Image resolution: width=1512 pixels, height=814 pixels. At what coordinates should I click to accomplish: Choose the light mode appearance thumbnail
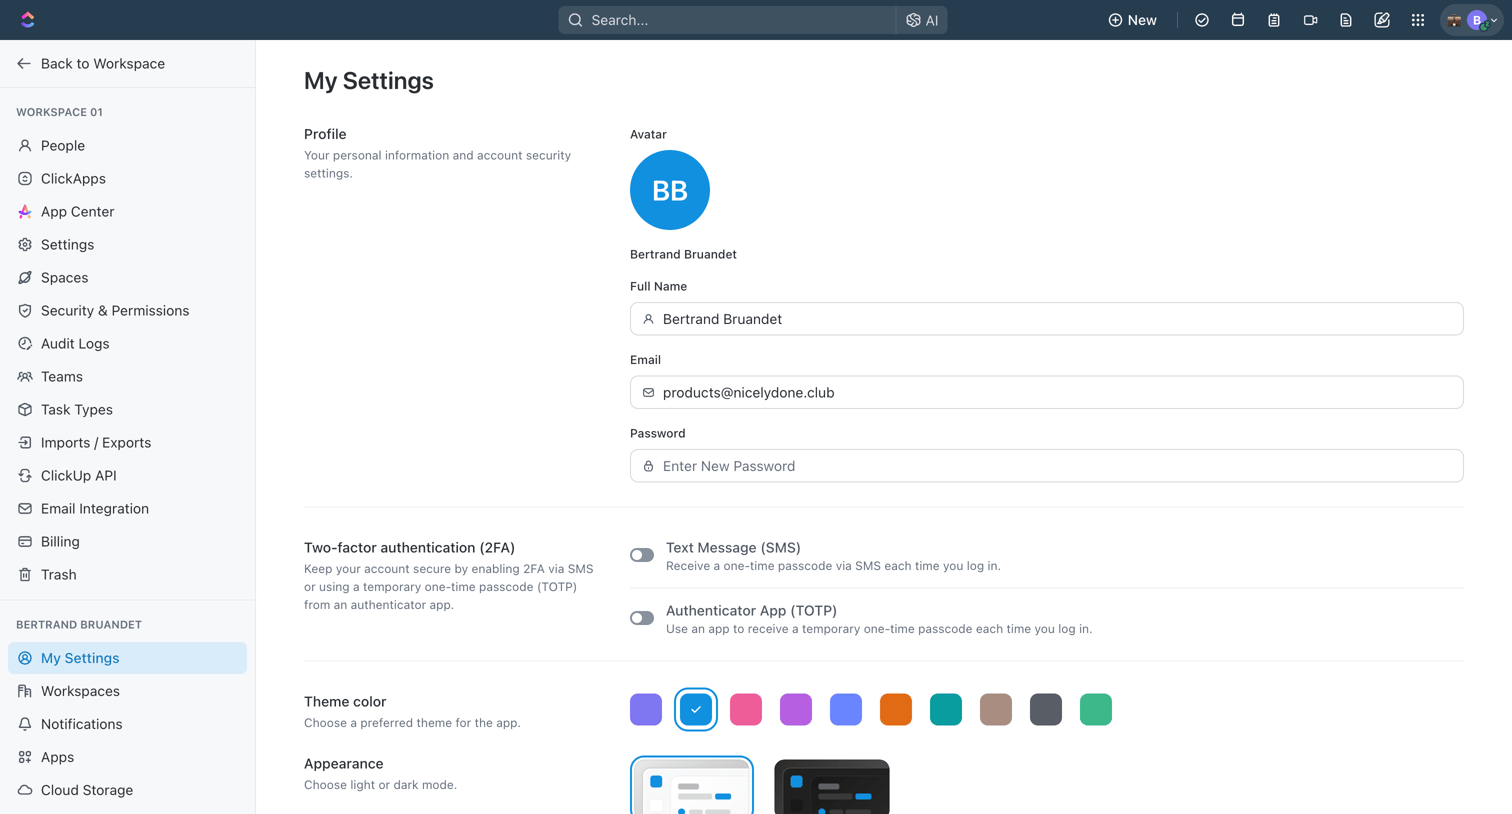pyautogui.click(x=692, y=786)
